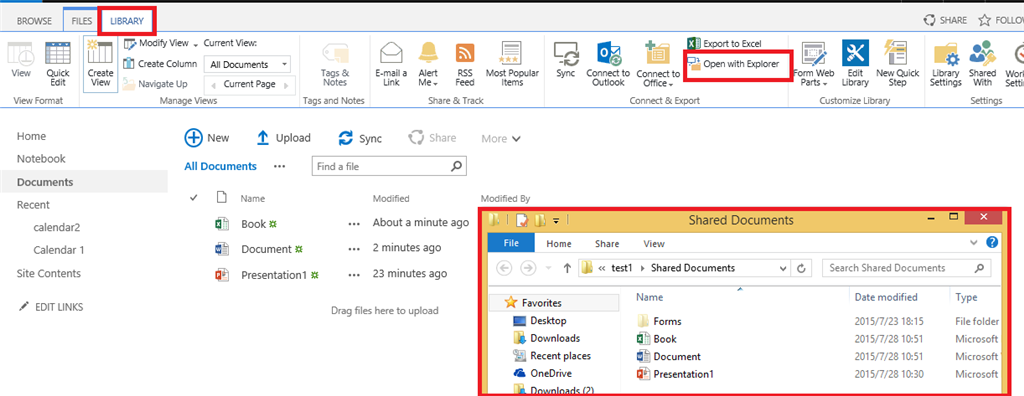This screenshot has height=396, width=1024.
Task: Expand the Explorer address bar history dropdown
Action: click(x=784, y=268)
